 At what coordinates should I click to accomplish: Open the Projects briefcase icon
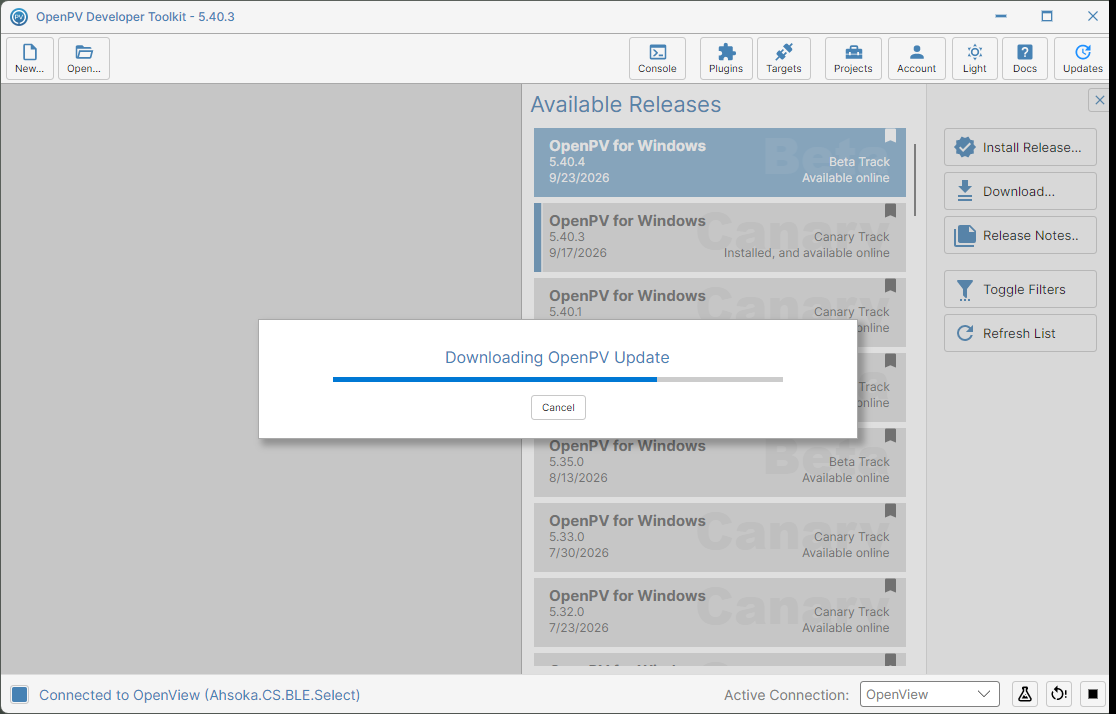(853, 58)
